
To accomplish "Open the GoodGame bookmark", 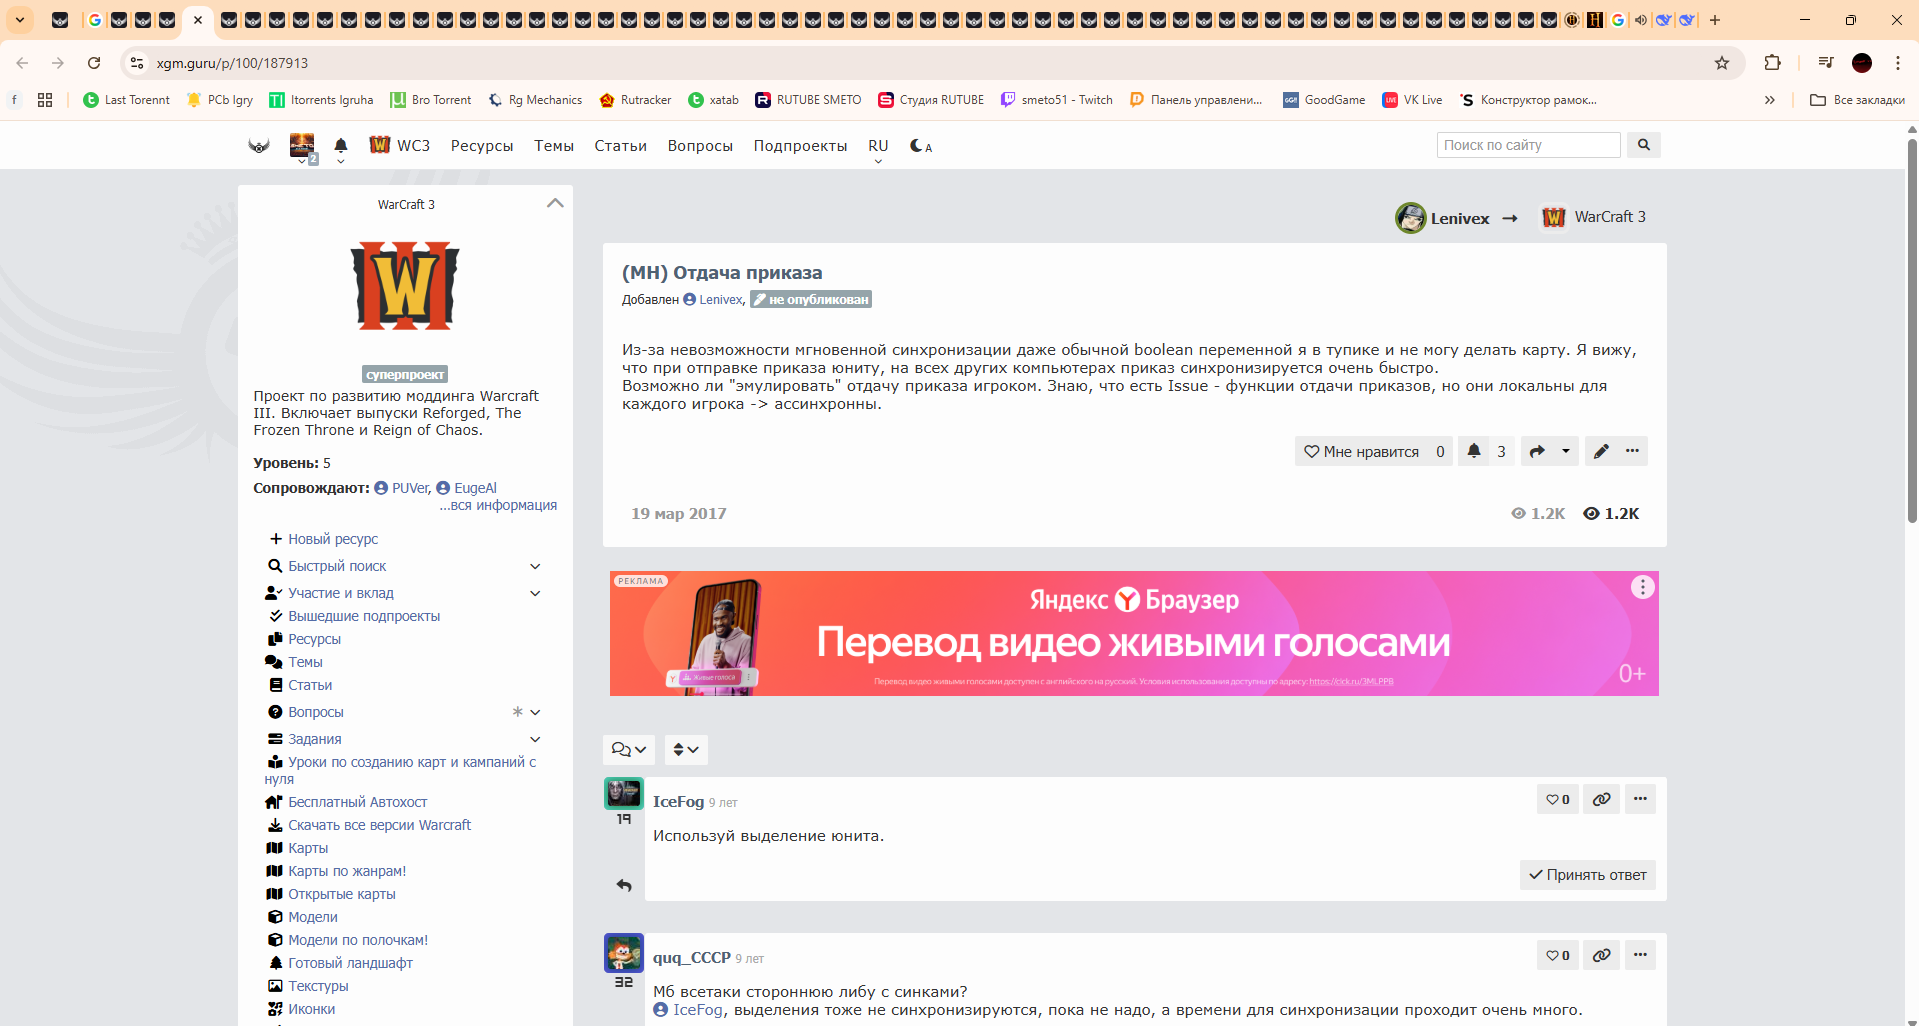I will coord(1324,100).
